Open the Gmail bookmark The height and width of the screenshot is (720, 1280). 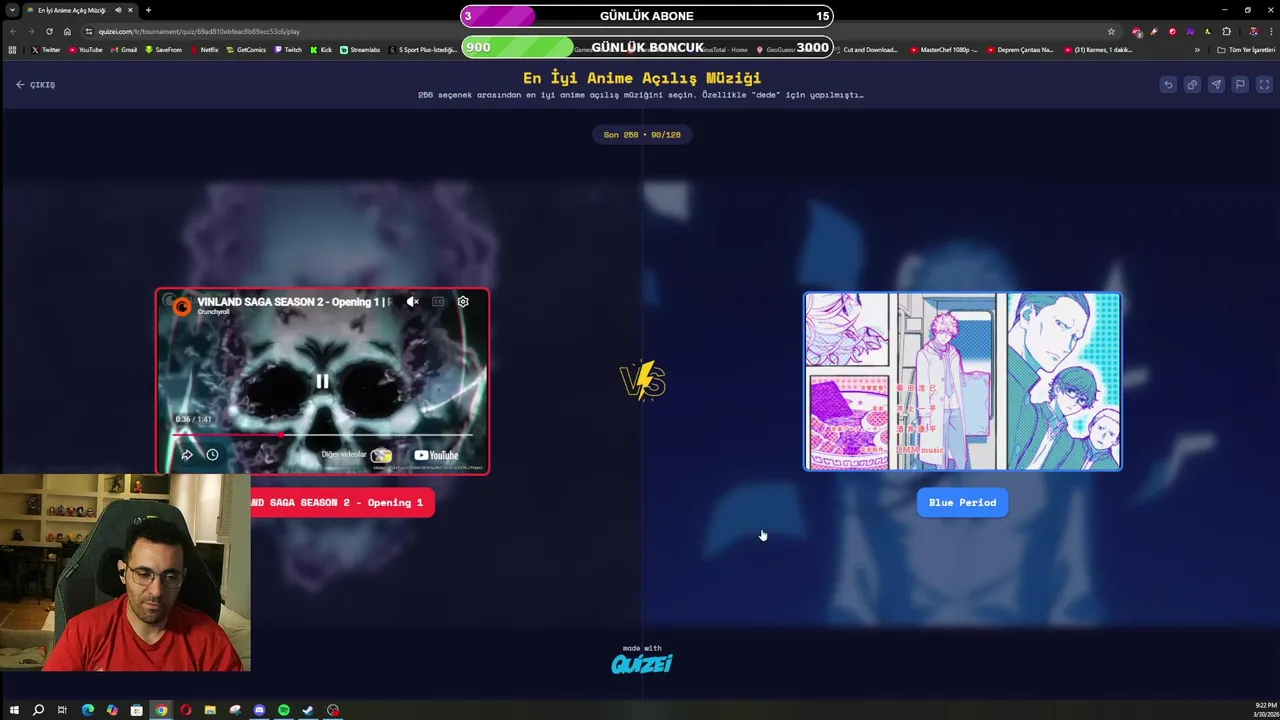point(124,50)
